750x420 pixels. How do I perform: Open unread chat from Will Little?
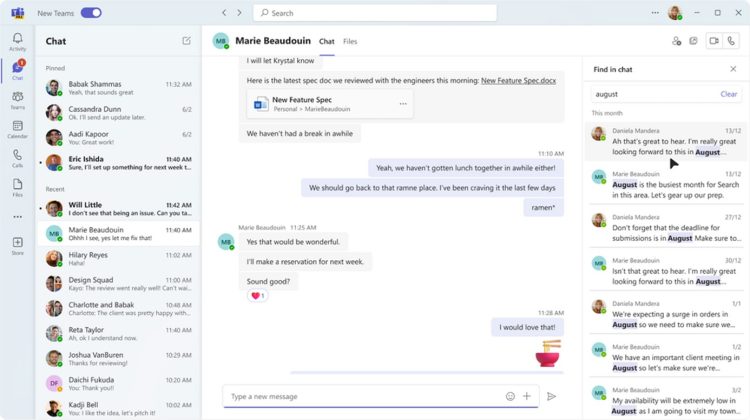pyautogui.click(x=119, y=209)
